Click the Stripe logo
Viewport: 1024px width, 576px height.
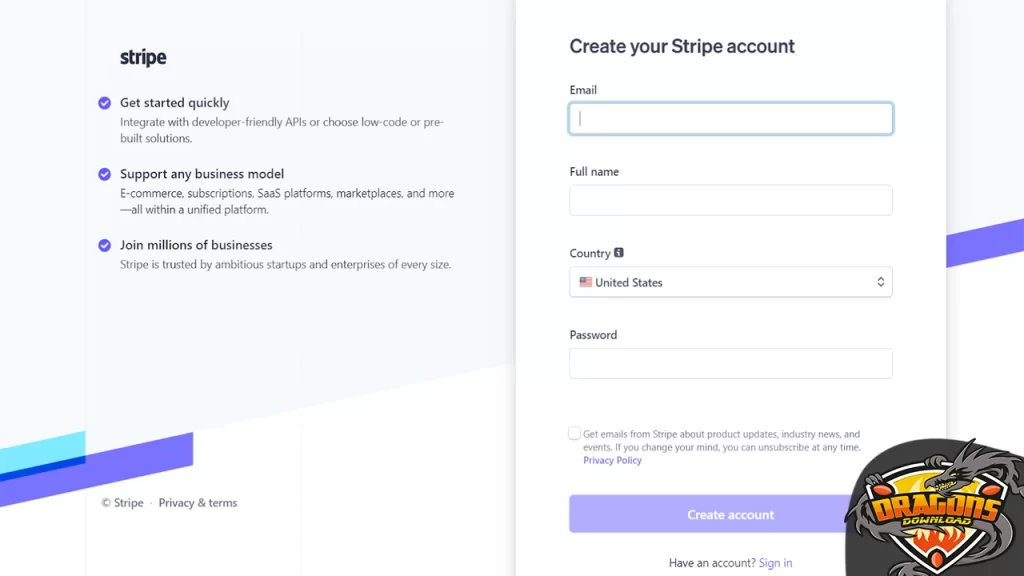(143, 58)
